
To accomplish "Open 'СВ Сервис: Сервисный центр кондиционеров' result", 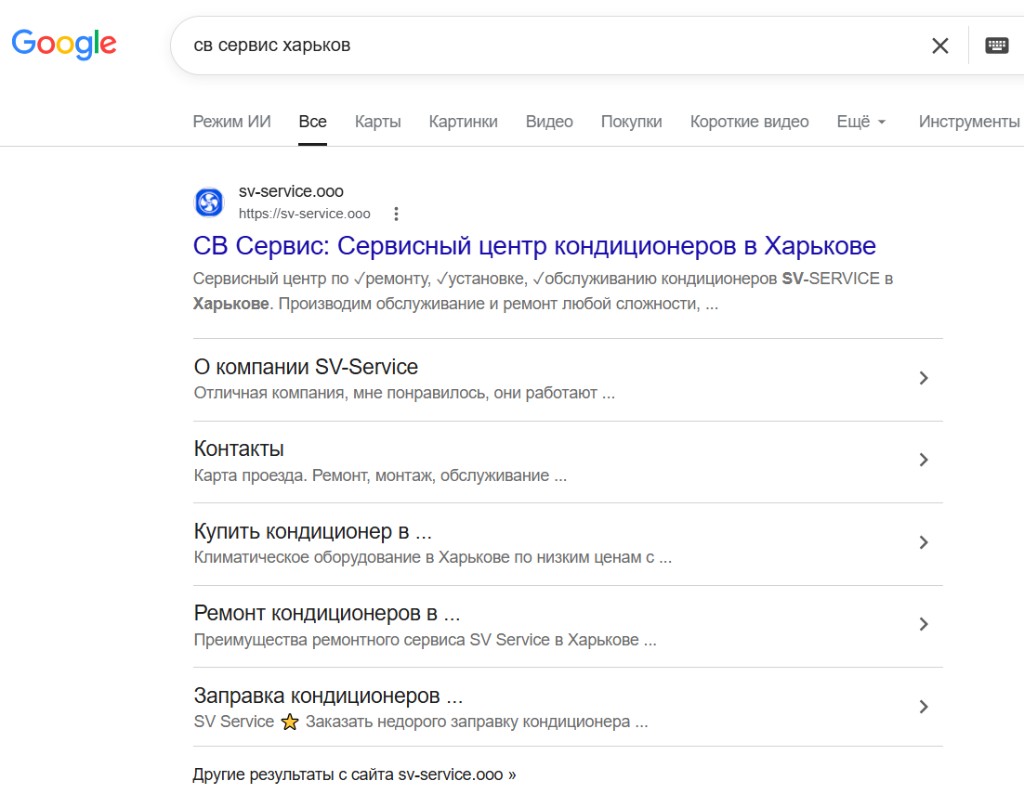I will 534,246.
